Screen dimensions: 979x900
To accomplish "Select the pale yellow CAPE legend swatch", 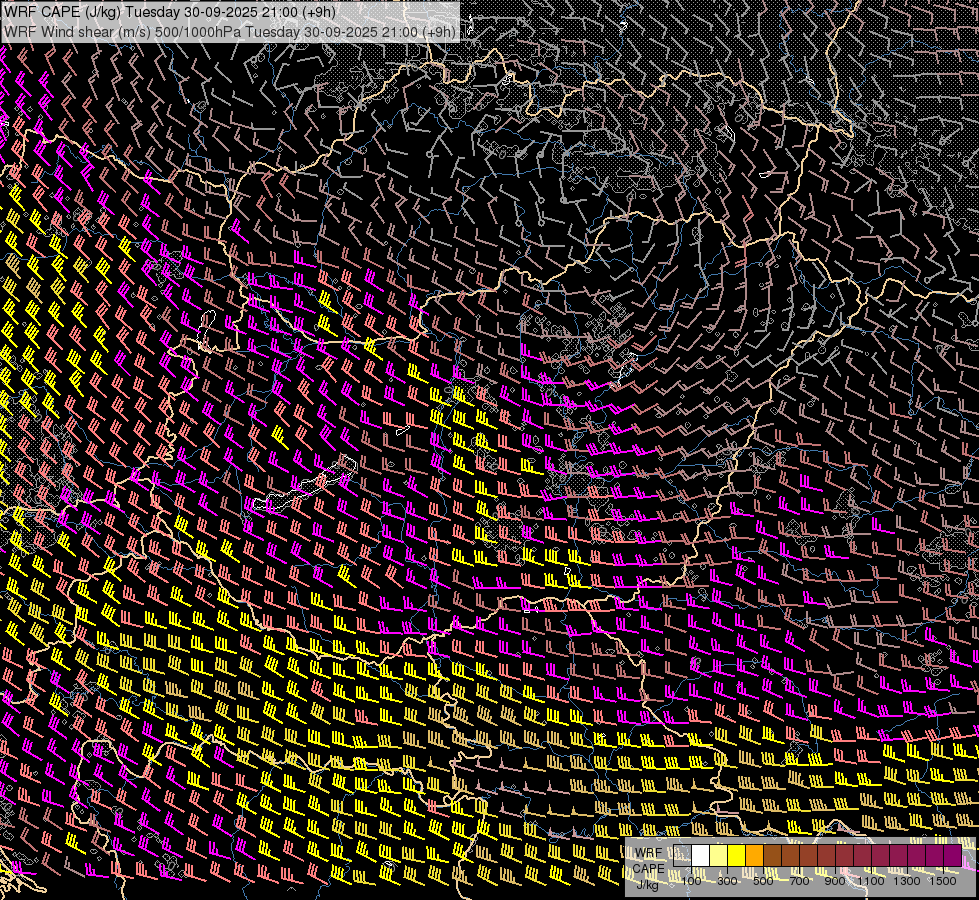I will coord(719,855).
